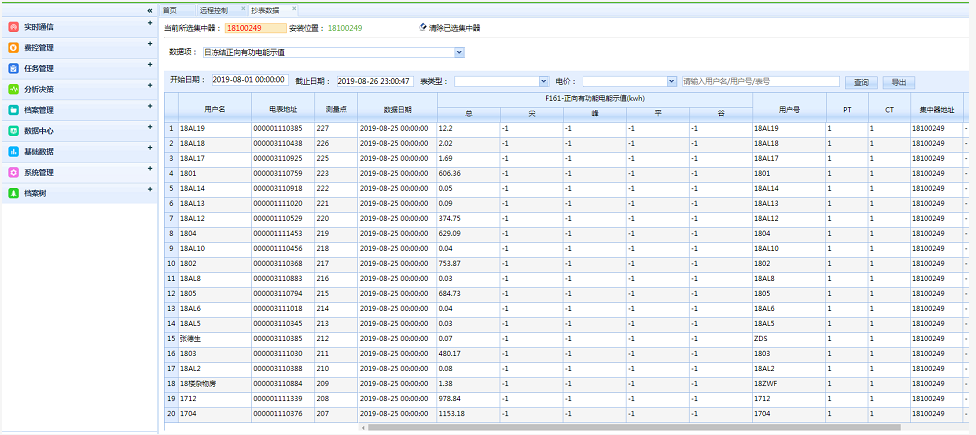Select meter address 000001111339
Screen dimensions: 976x435
pyautogui.click(x=283, y=398)
